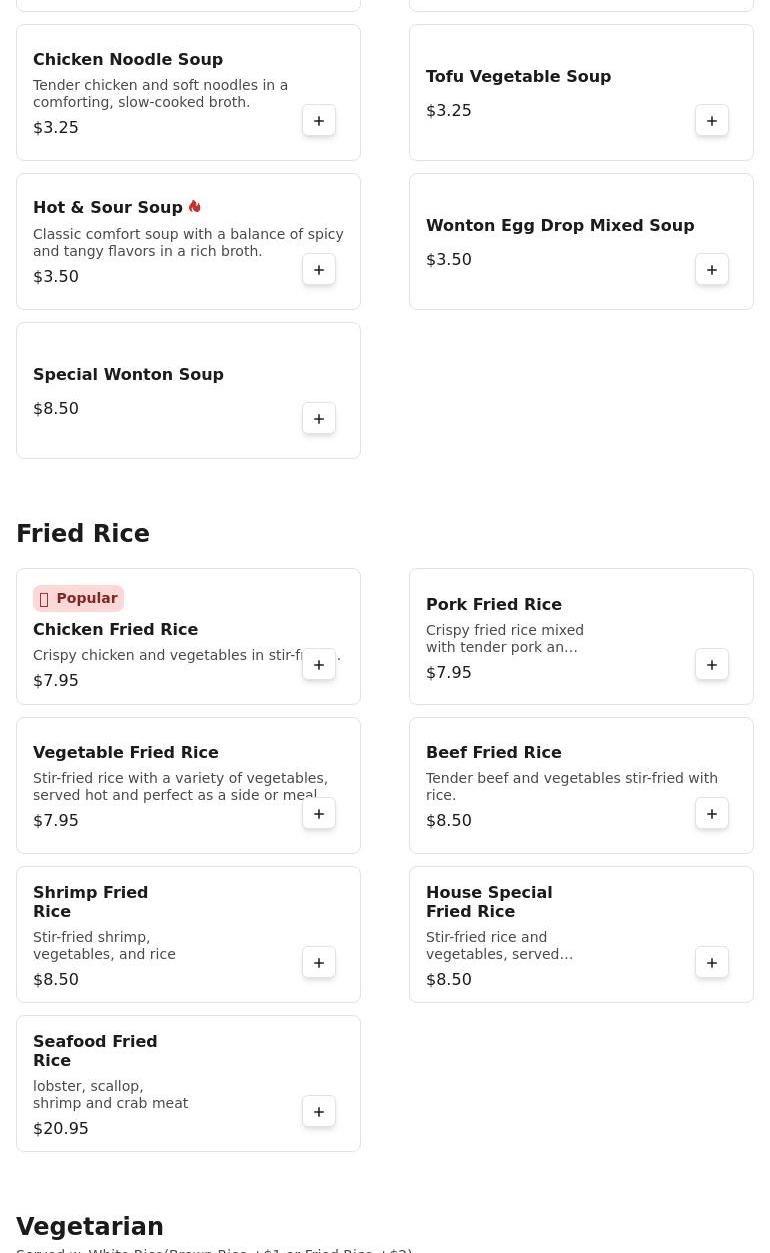
Task: Open Wonton Egg Drop Mixed Soup details
Action: click(x=559, y=226)
